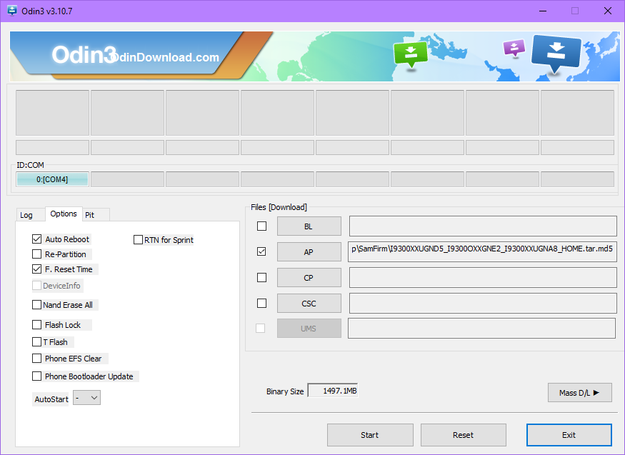Switch to the Log tab
This screenshot has width=625, height=455.
pyautogui.click(x=26, y=215)
